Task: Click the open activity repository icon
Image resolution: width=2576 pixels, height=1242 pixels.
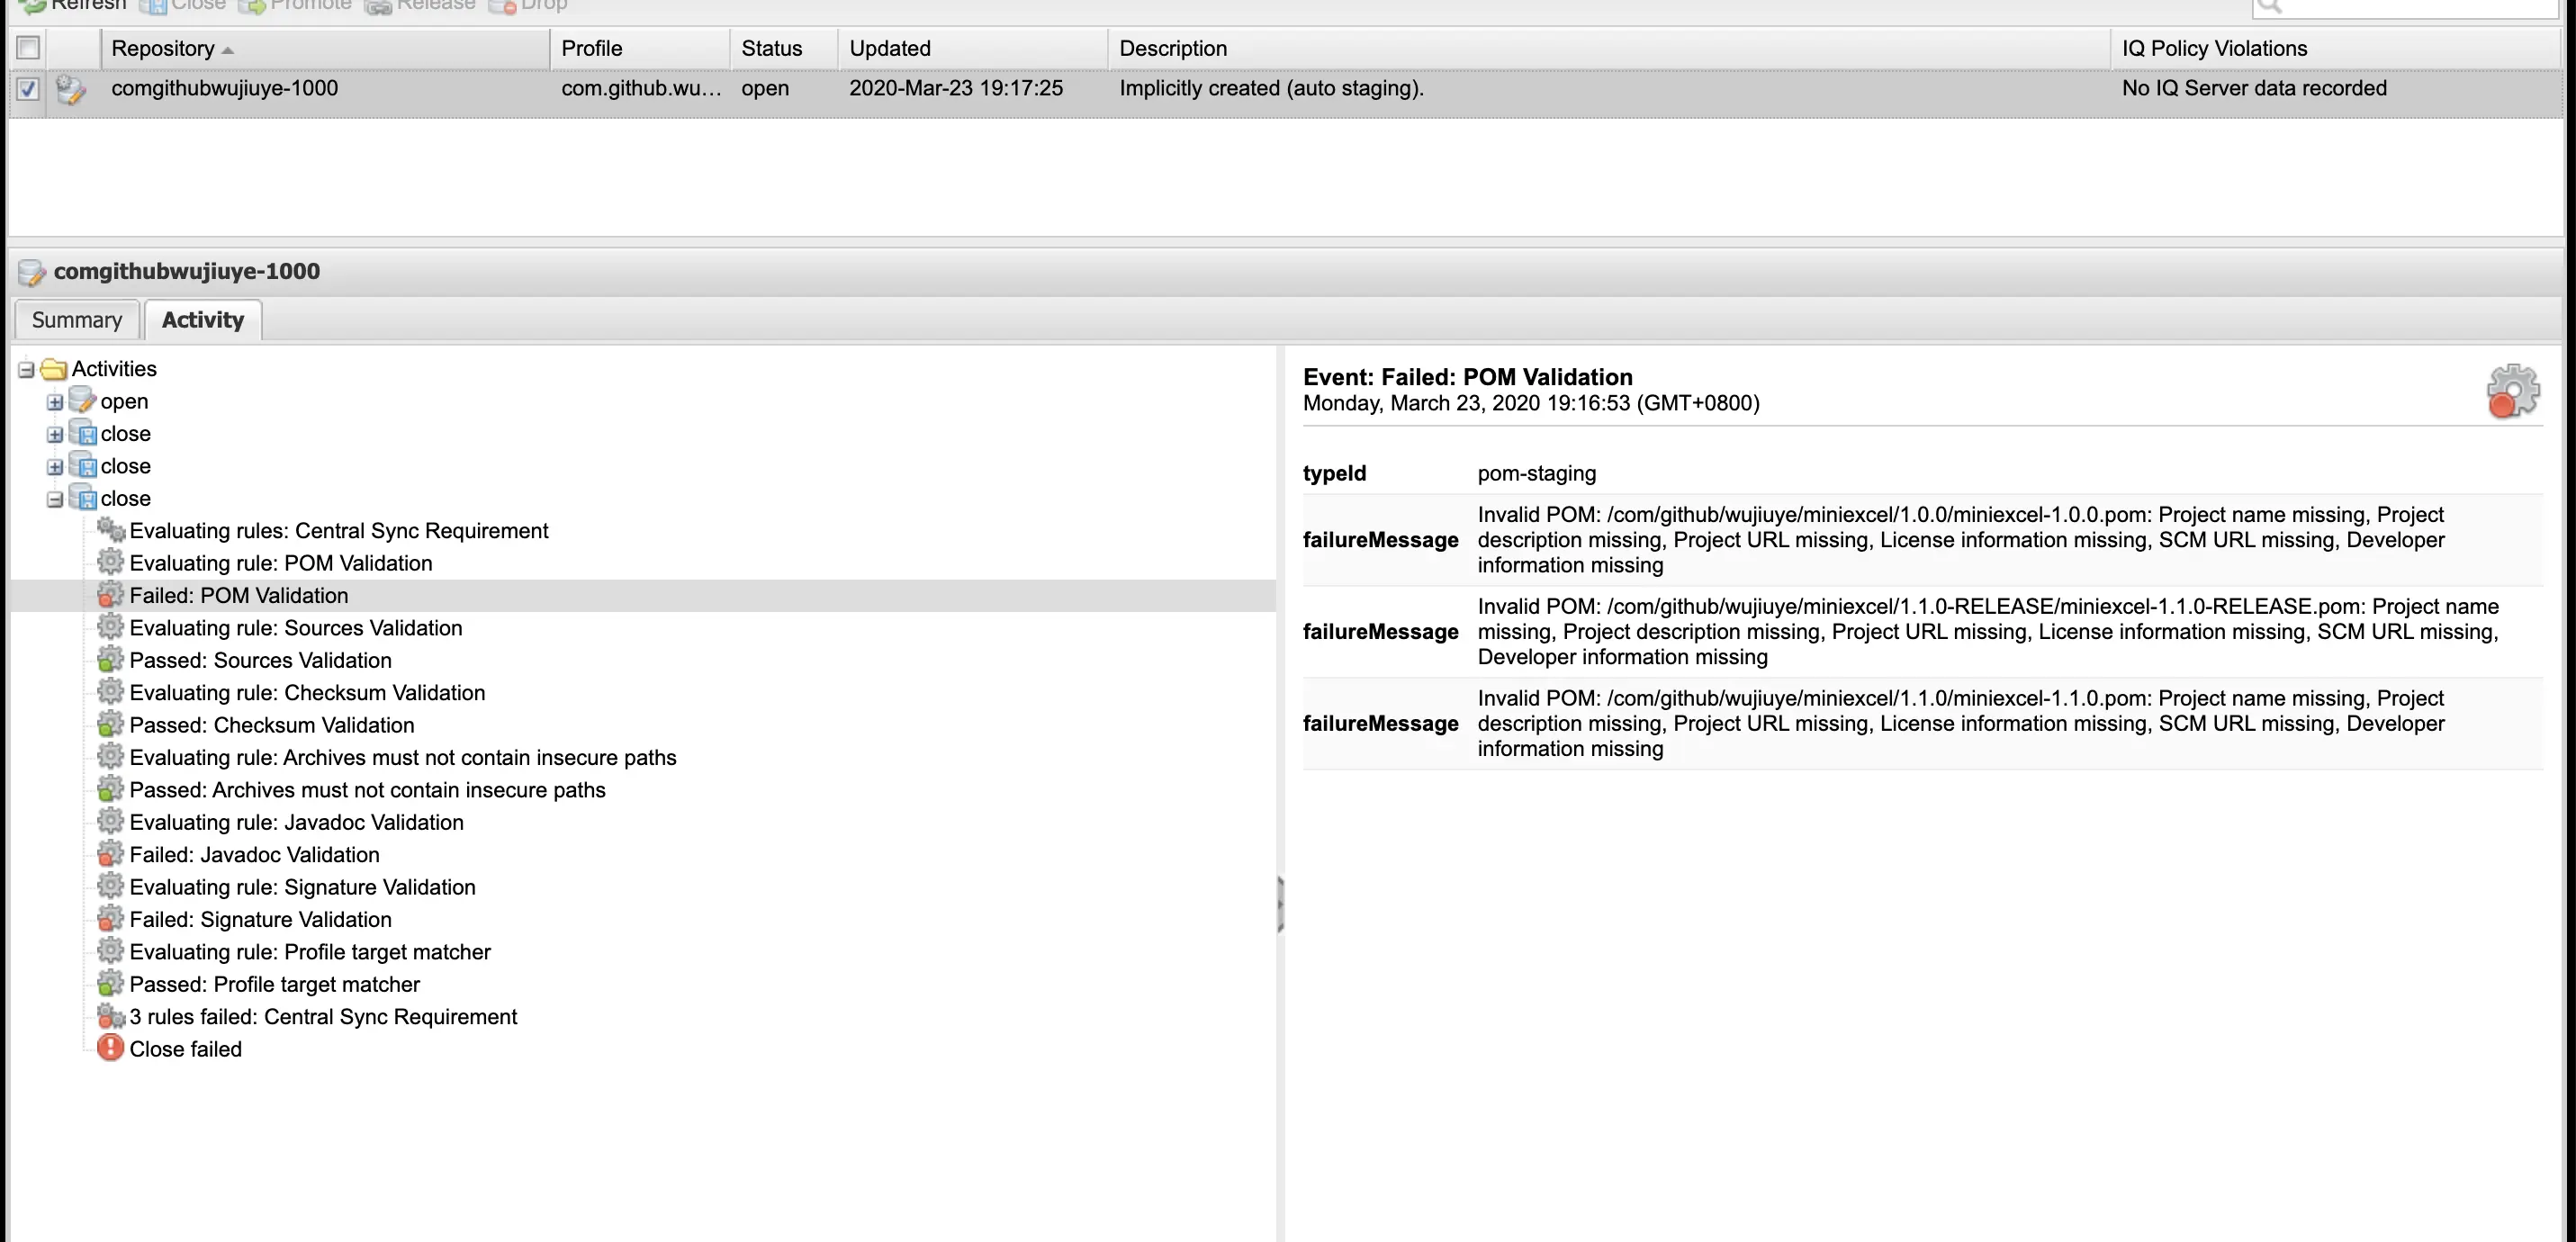Action: [x=82, y=401]
